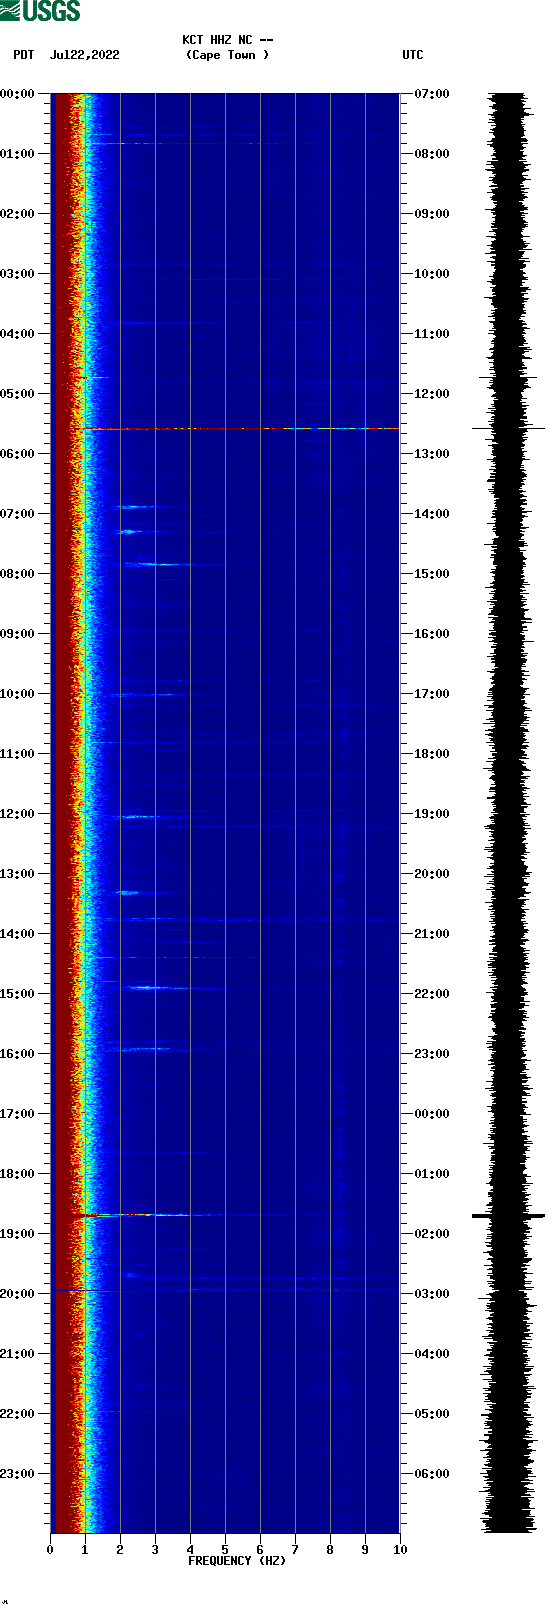Click the 08:00 UTC time tick label
Viewport: 552px width, 1613px height.
tap(432, 154)
